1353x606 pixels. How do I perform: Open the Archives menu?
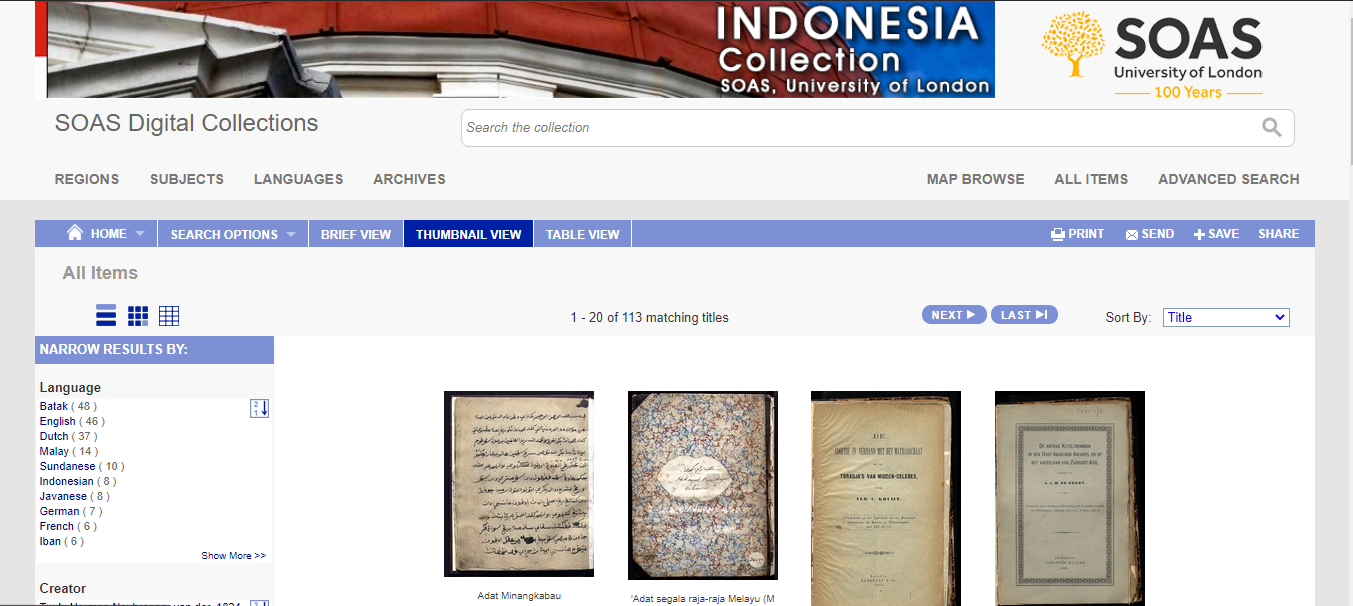point(409,179)
